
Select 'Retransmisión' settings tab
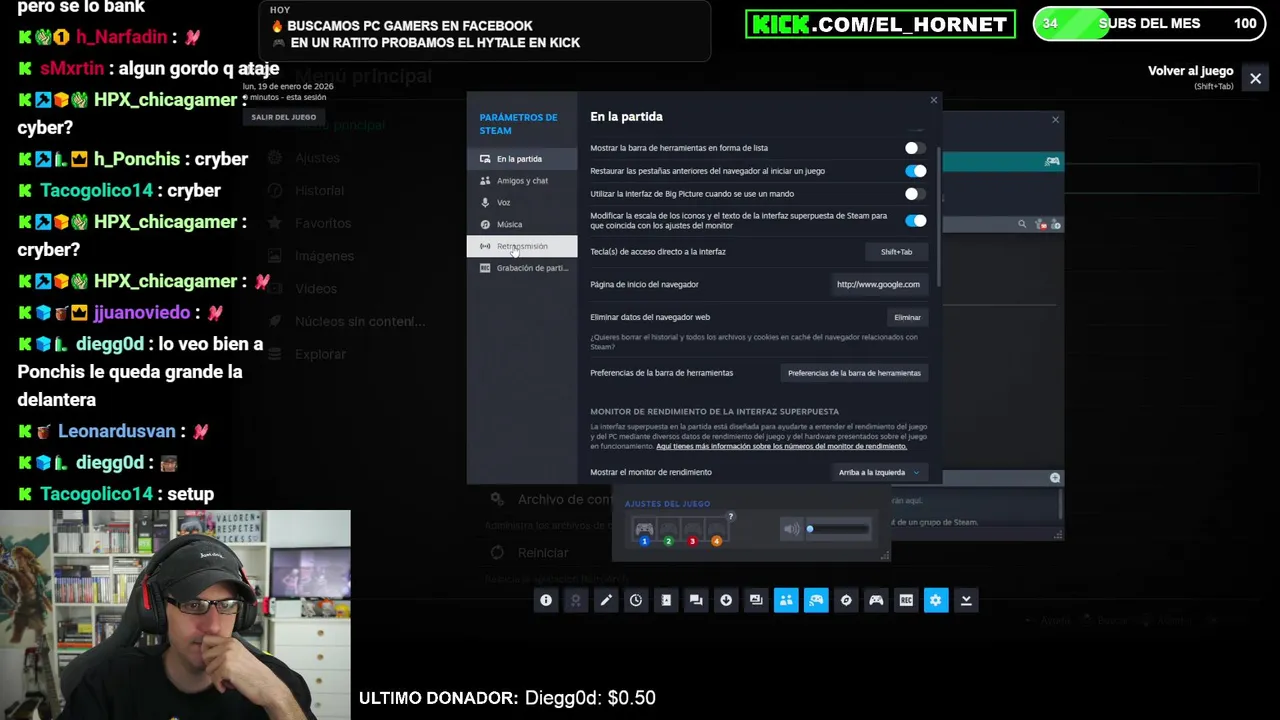coord(522,246)
